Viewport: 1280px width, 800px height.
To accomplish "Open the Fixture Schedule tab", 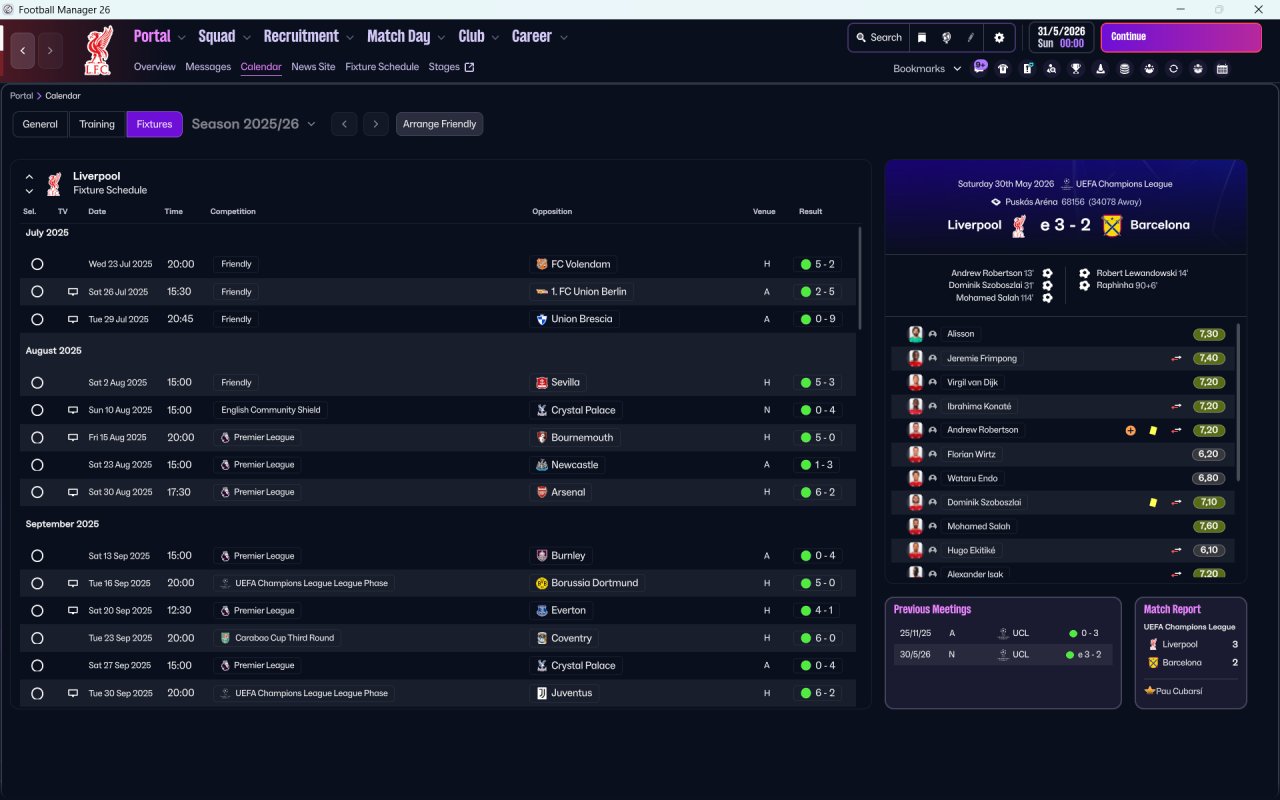I will pyautogui.click(x=382, y=67).
